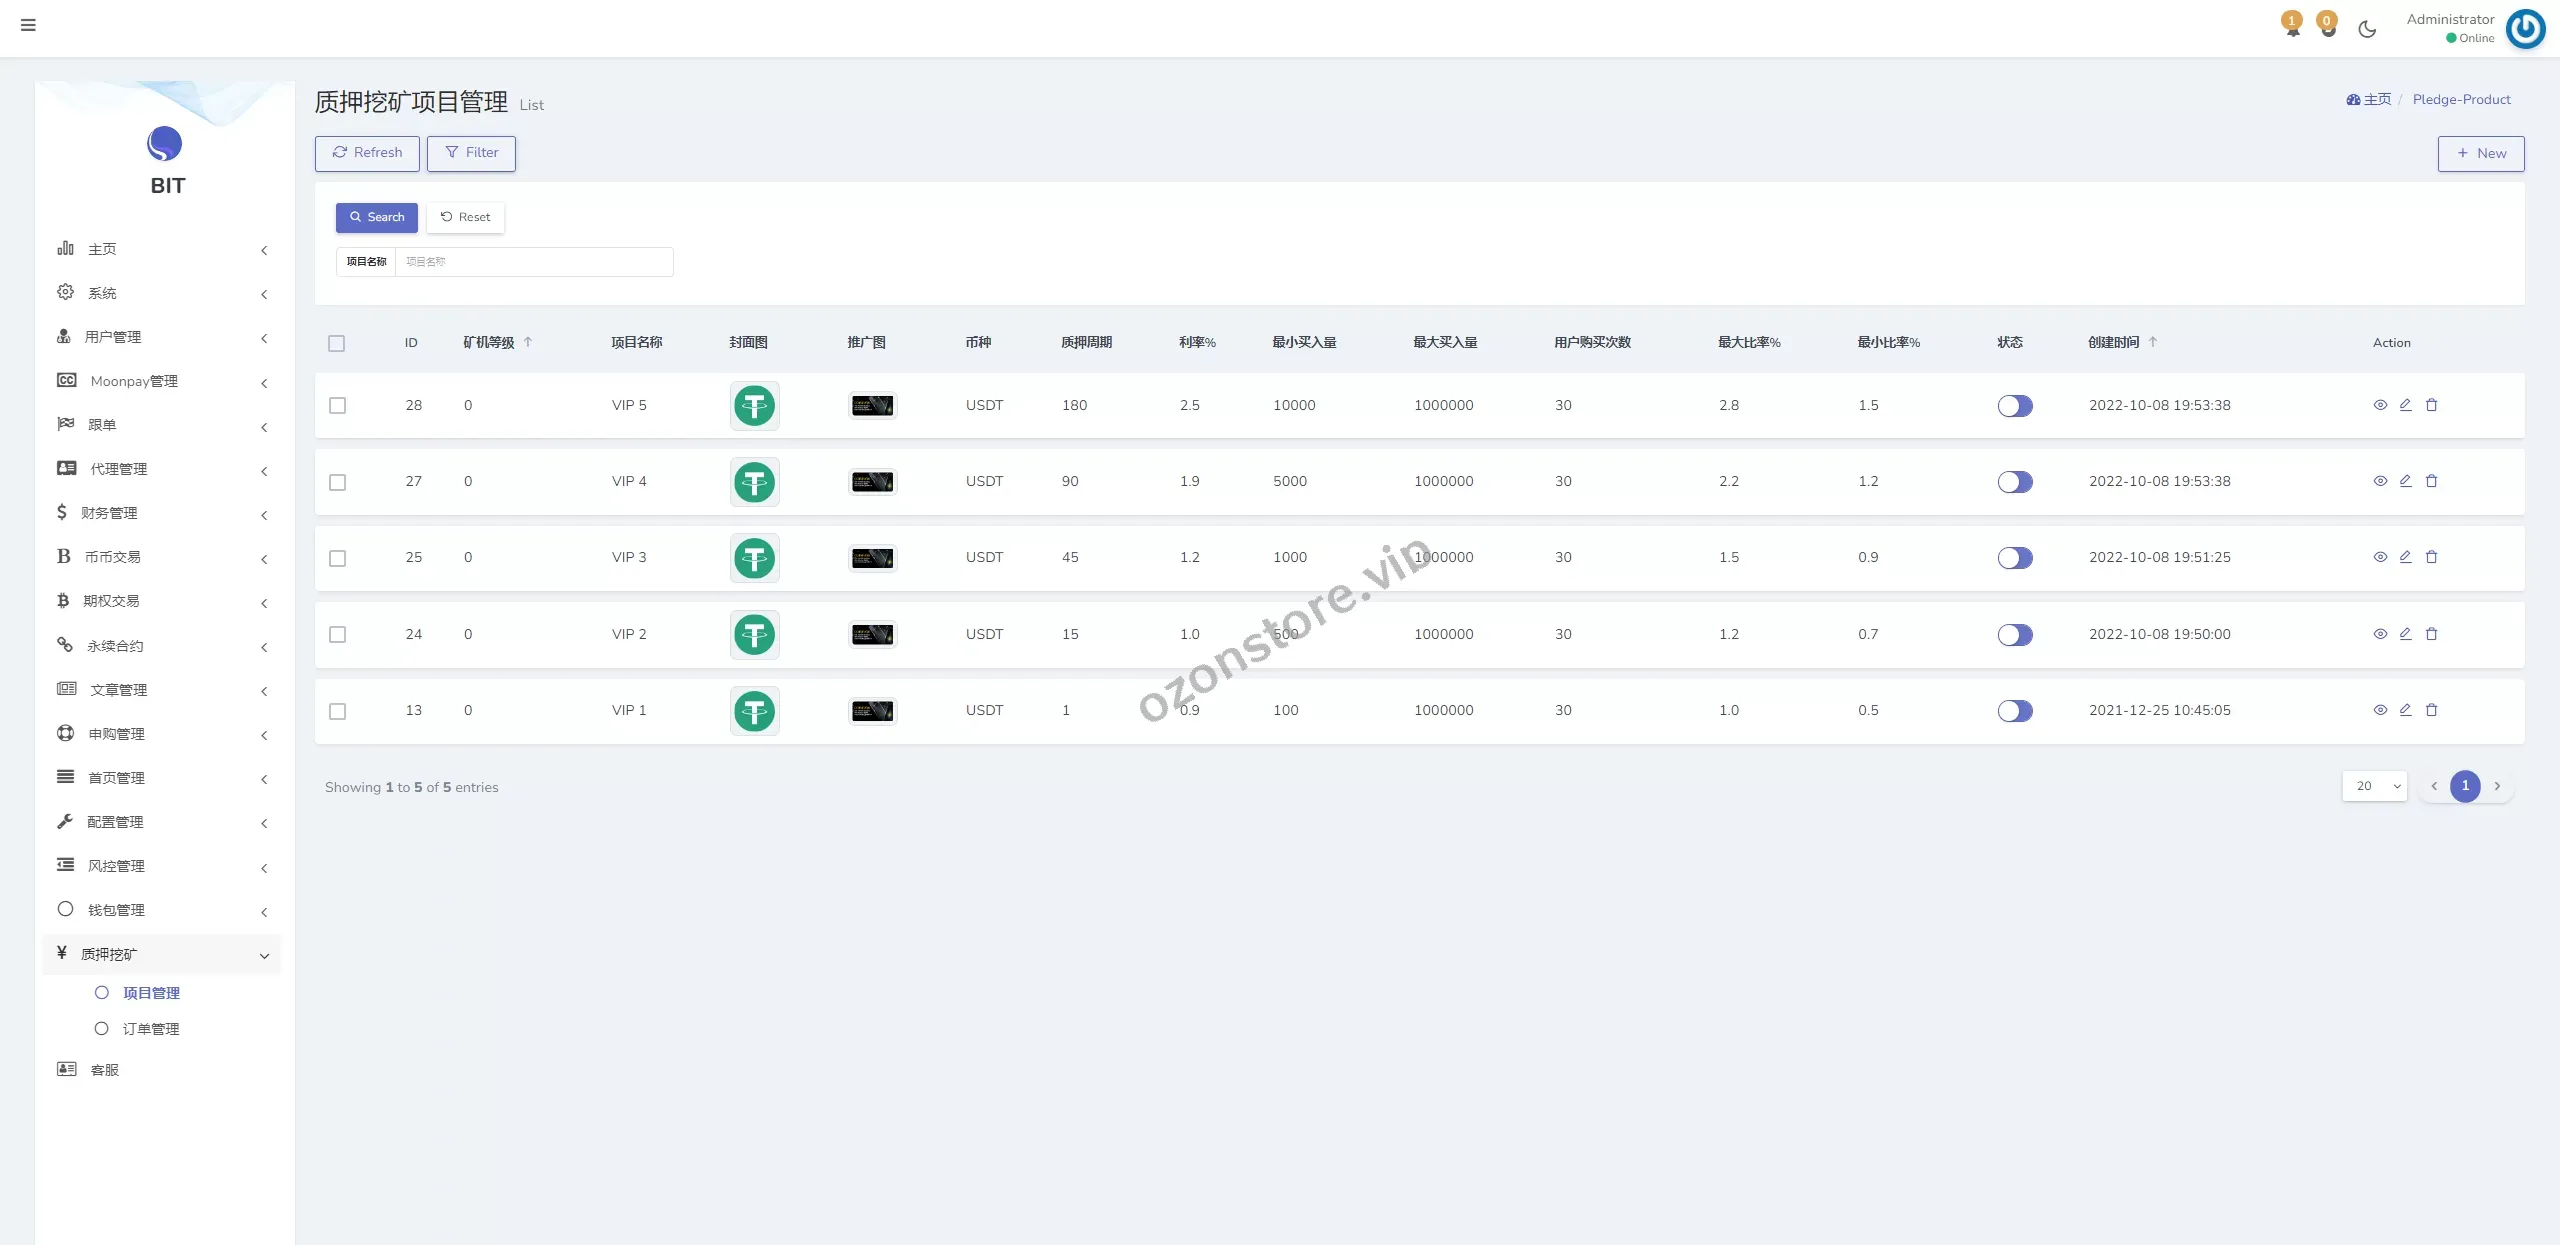This screenshot has width=2560, height=1245.
Task: Click the hamburger menu icon
Action: click(x=28, y=25)
